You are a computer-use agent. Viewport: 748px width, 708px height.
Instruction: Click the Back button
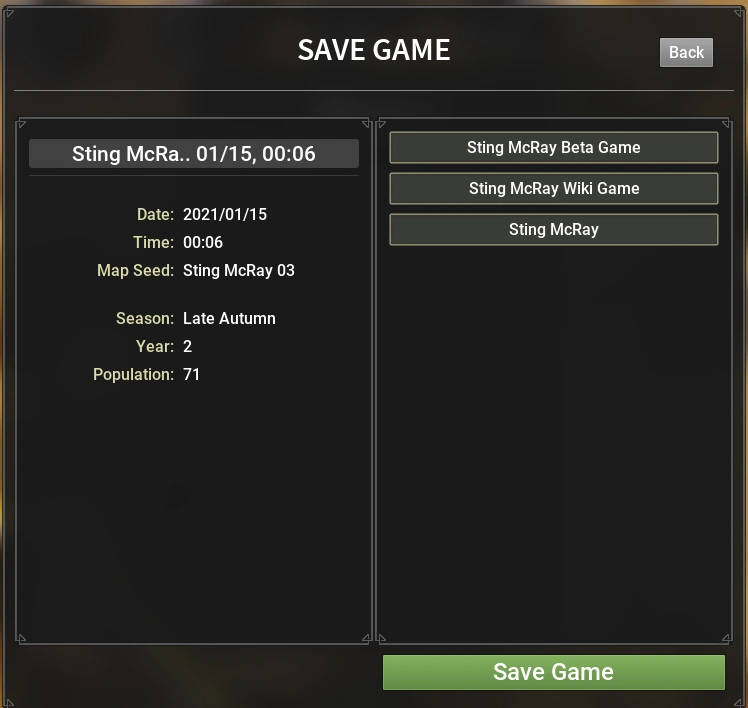coord(686,52)
